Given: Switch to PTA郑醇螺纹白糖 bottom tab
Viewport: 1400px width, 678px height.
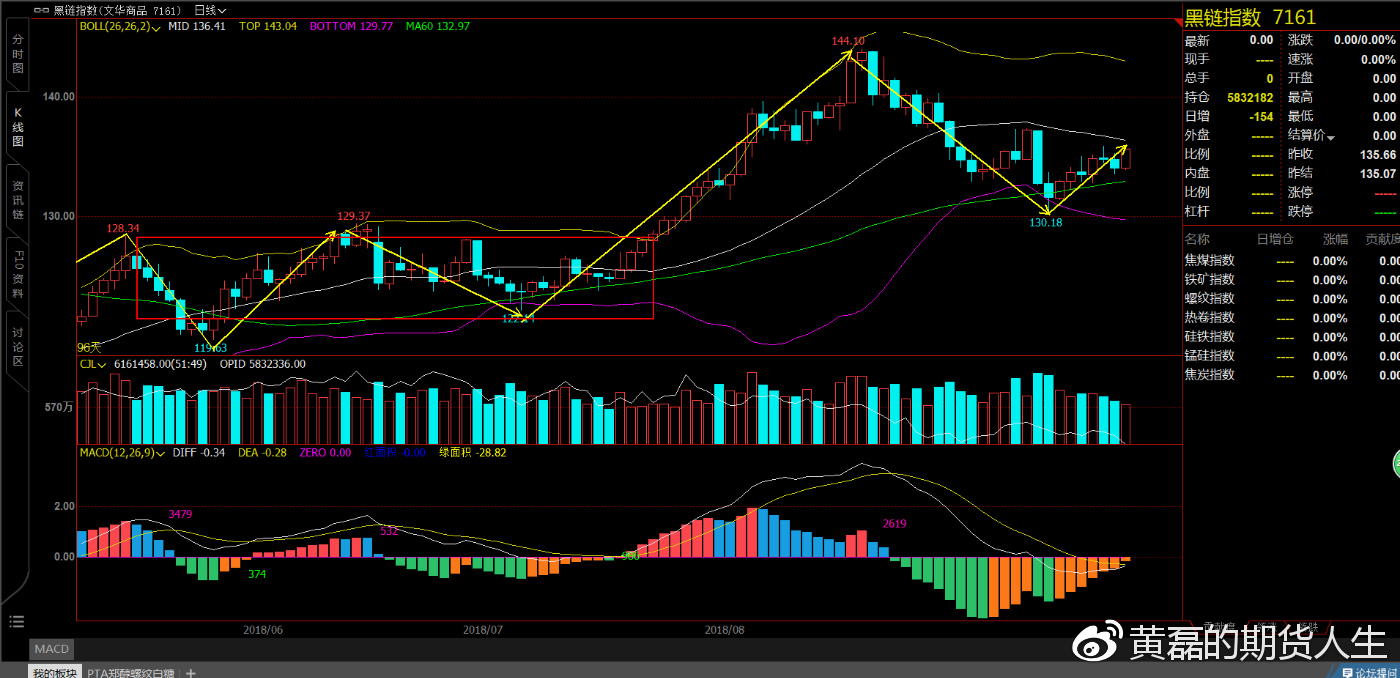Looking at the screenshot, I should coord(132,673).
